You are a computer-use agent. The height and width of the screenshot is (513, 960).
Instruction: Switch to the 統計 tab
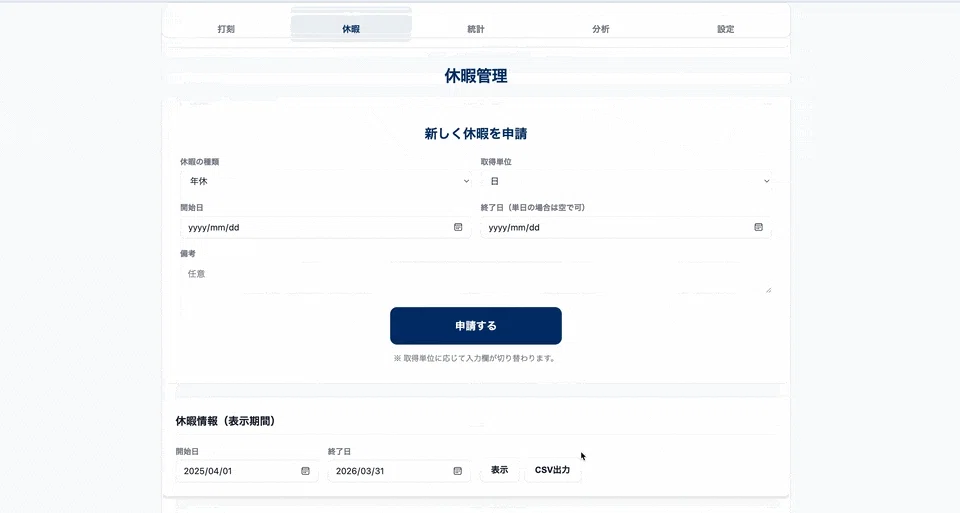pyautogui.click(x=476, y=29)
